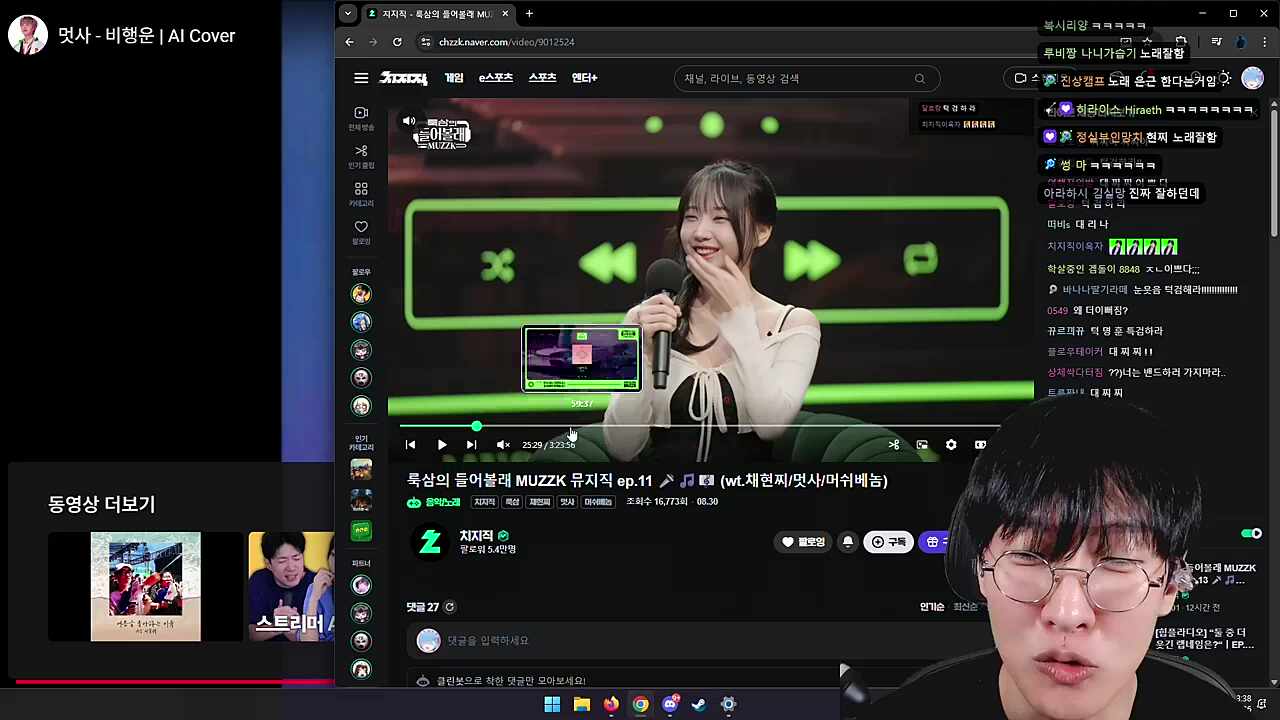Select the 팔로잉 heart icon in sidebar
The height and width of the screenshot is (720, 1280).
point(361,227)
